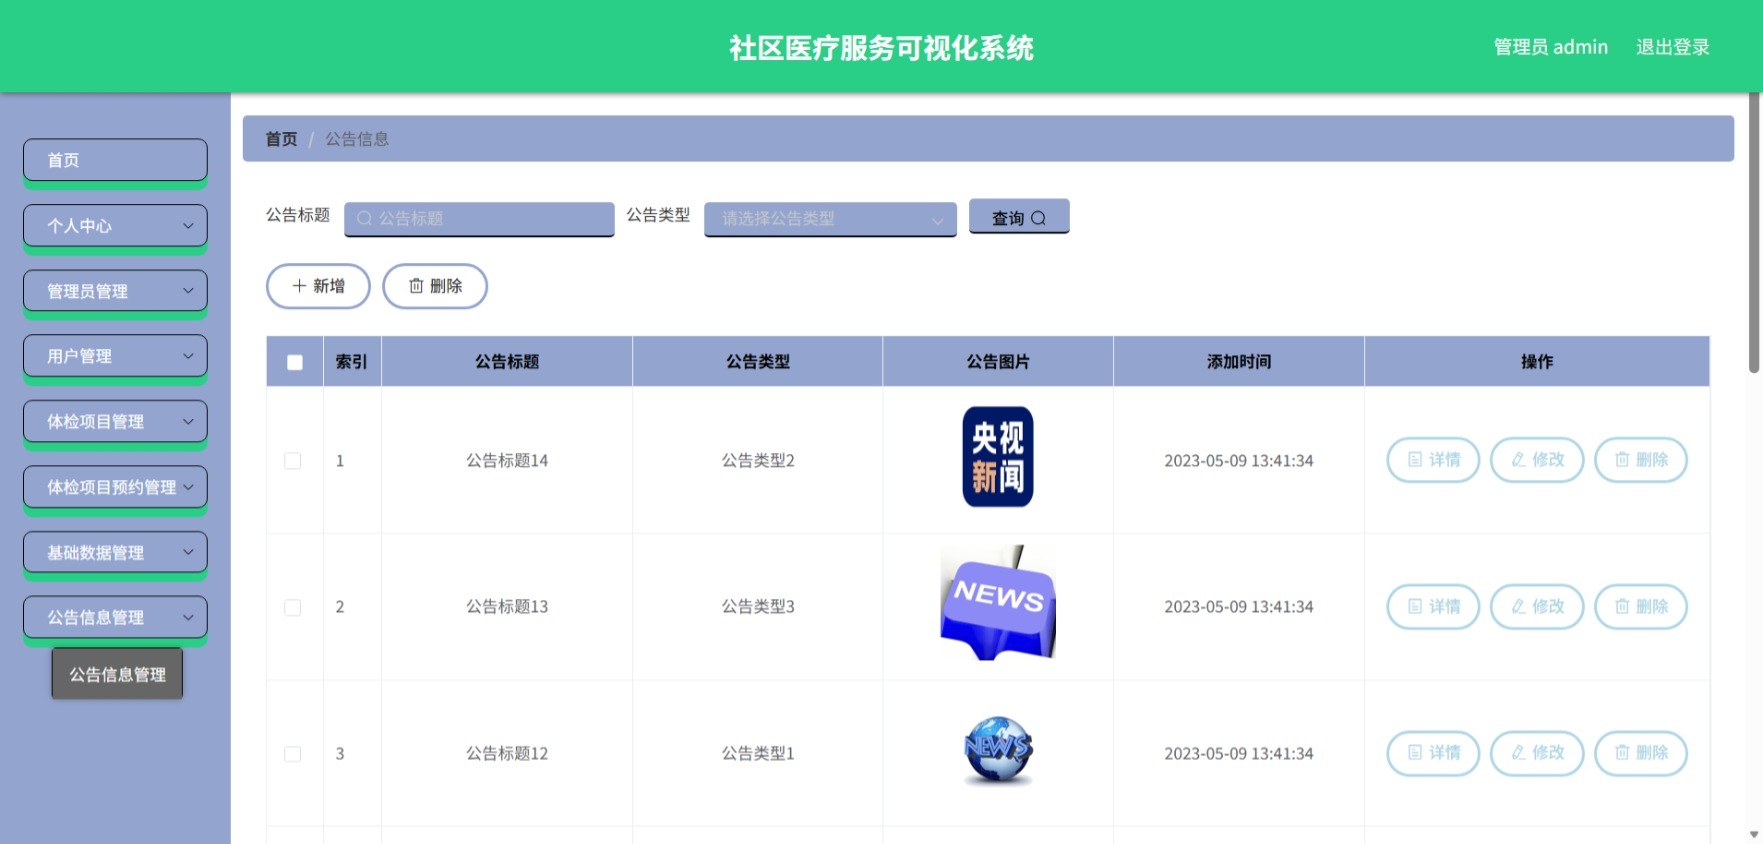This screenshot has height=844, width=1763.
Task: Expand 体检项目预约管理 sidebar menu
Action: [115, 487]
